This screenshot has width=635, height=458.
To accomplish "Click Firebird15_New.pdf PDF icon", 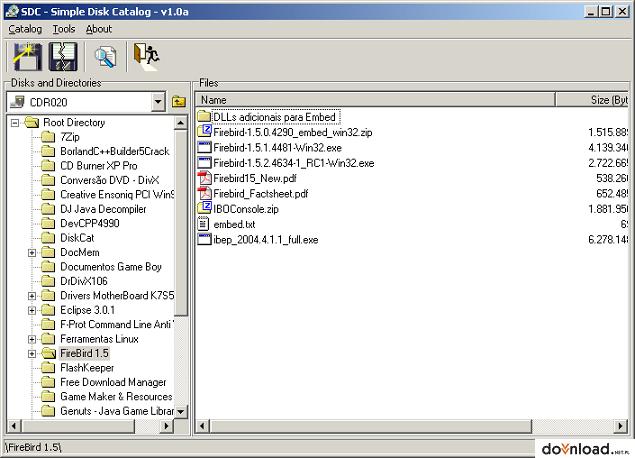I will point(204,178).
